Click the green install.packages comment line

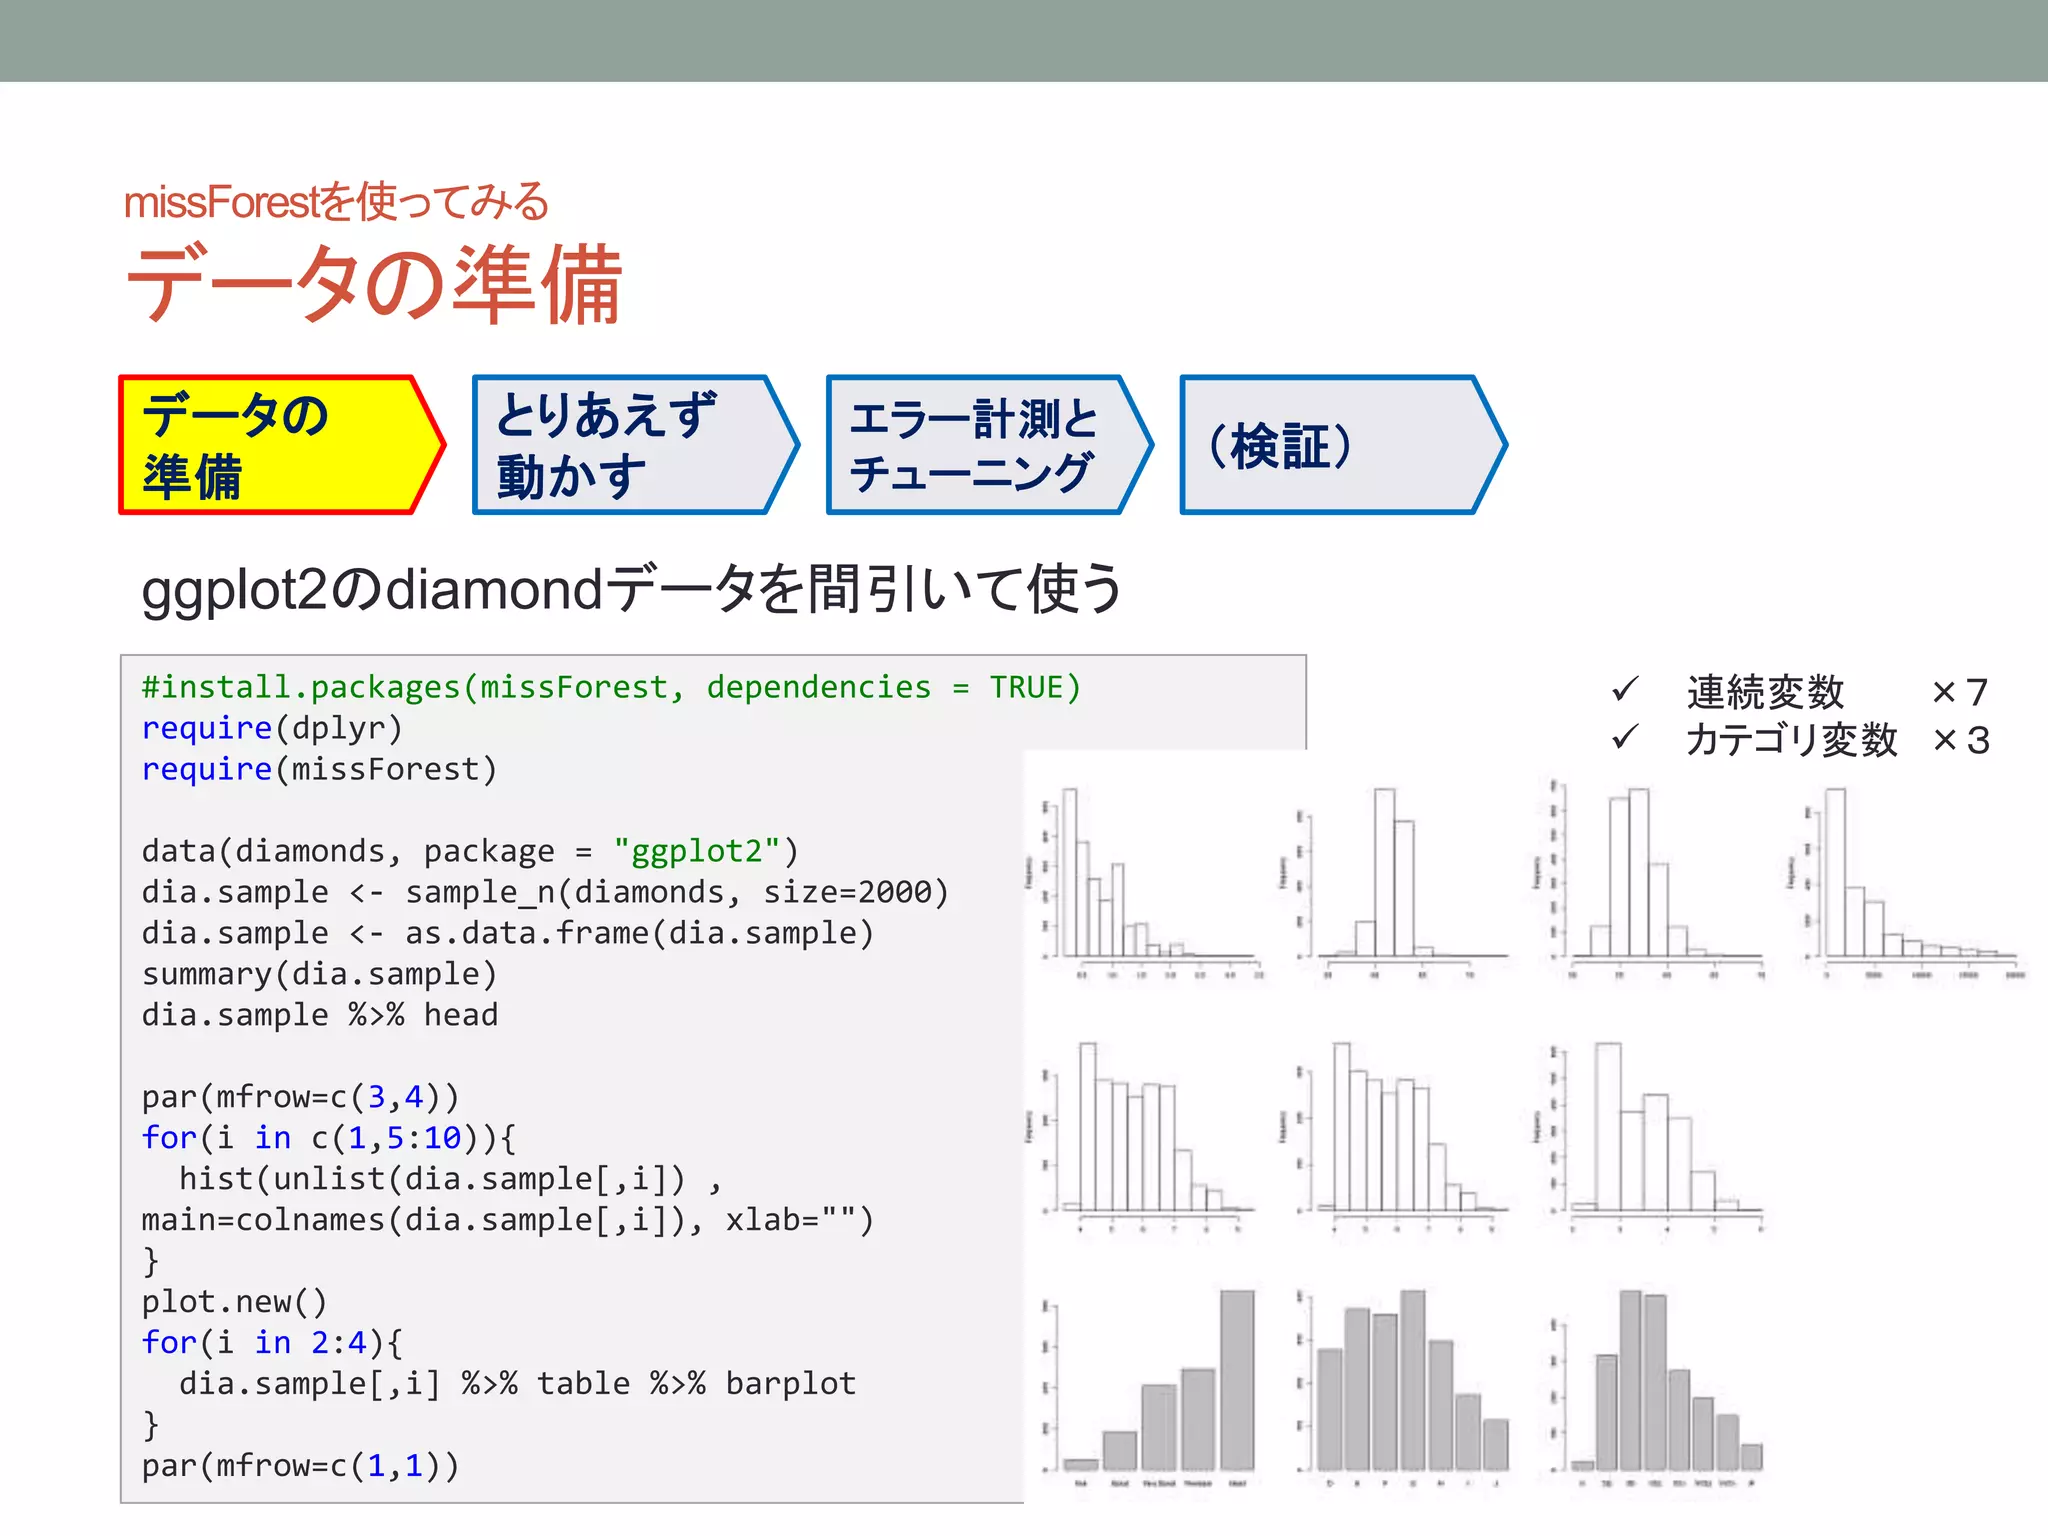[610, 687]
